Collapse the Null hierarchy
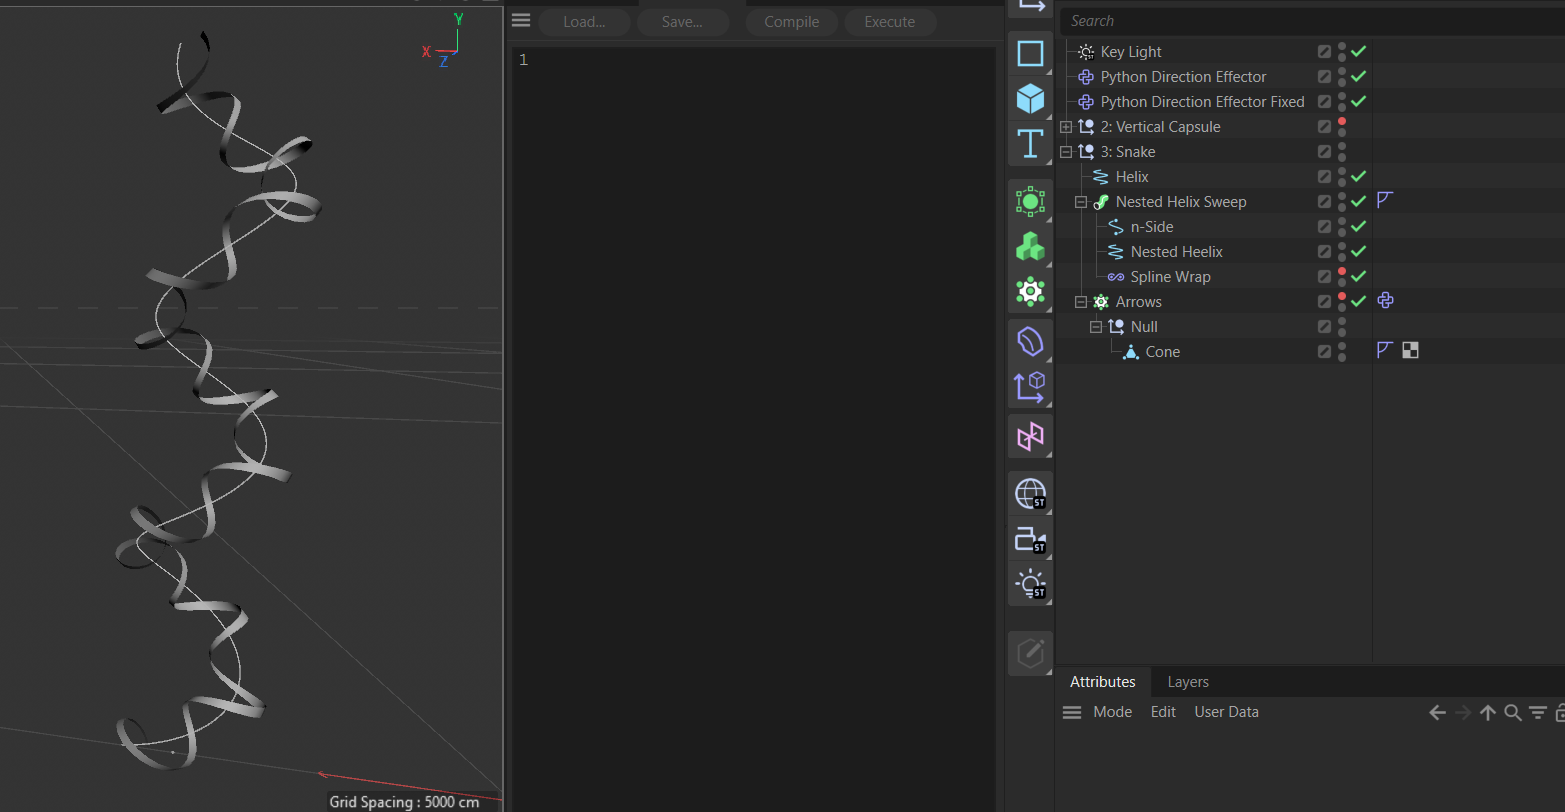 [x=1096, y=327]
